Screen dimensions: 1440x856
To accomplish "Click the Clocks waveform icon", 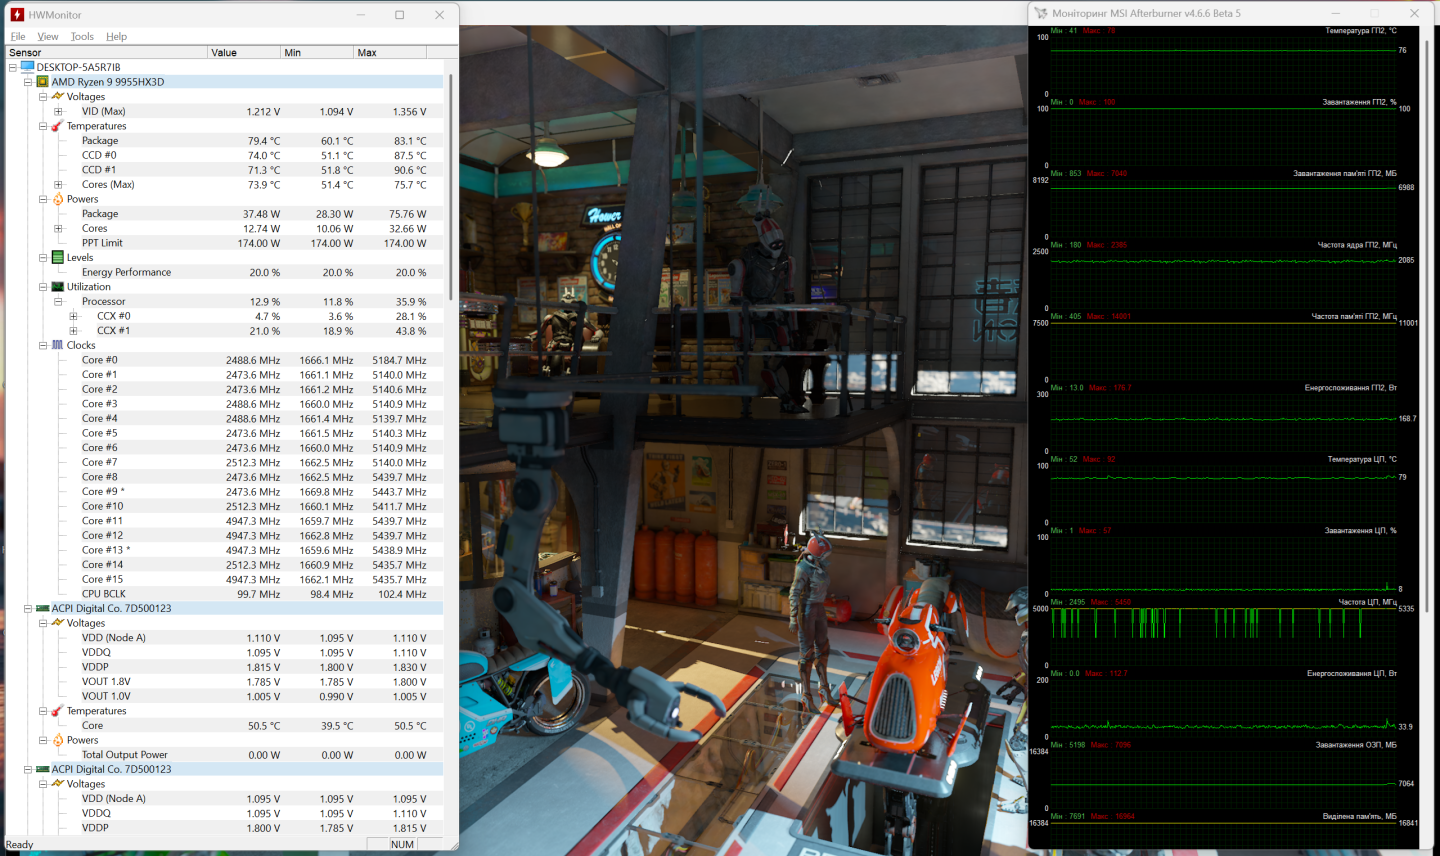I will (x=58, y=345).
